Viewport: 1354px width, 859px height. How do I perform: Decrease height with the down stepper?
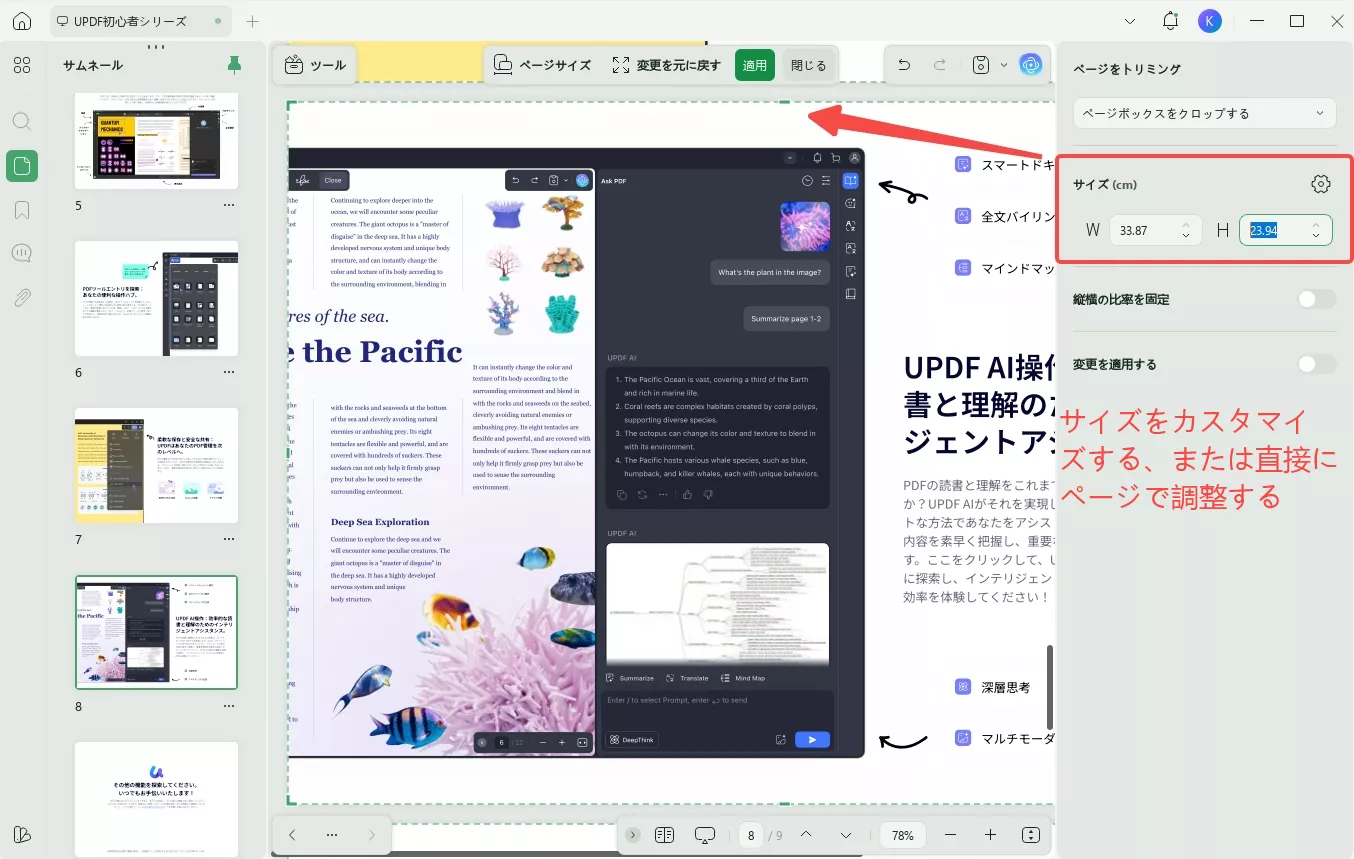click(x=1316, y=236)
